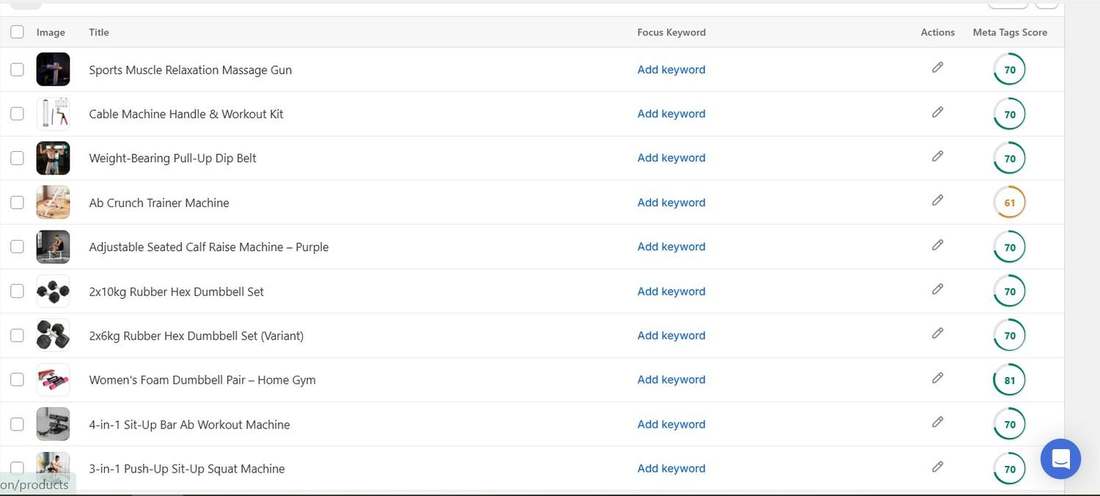Click score 70 ring for Cable Machine Handle
Screen dimensions: 1100x496
(1010, 114)
